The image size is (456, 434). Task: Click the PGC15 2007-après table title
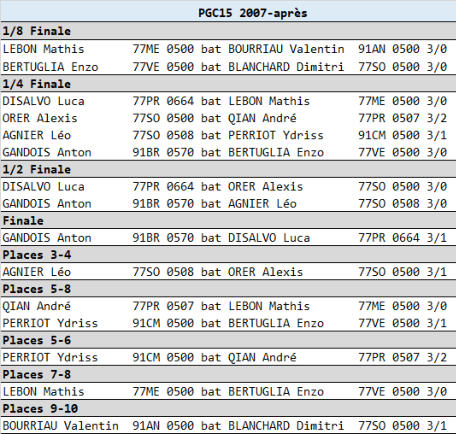point(252,13)
